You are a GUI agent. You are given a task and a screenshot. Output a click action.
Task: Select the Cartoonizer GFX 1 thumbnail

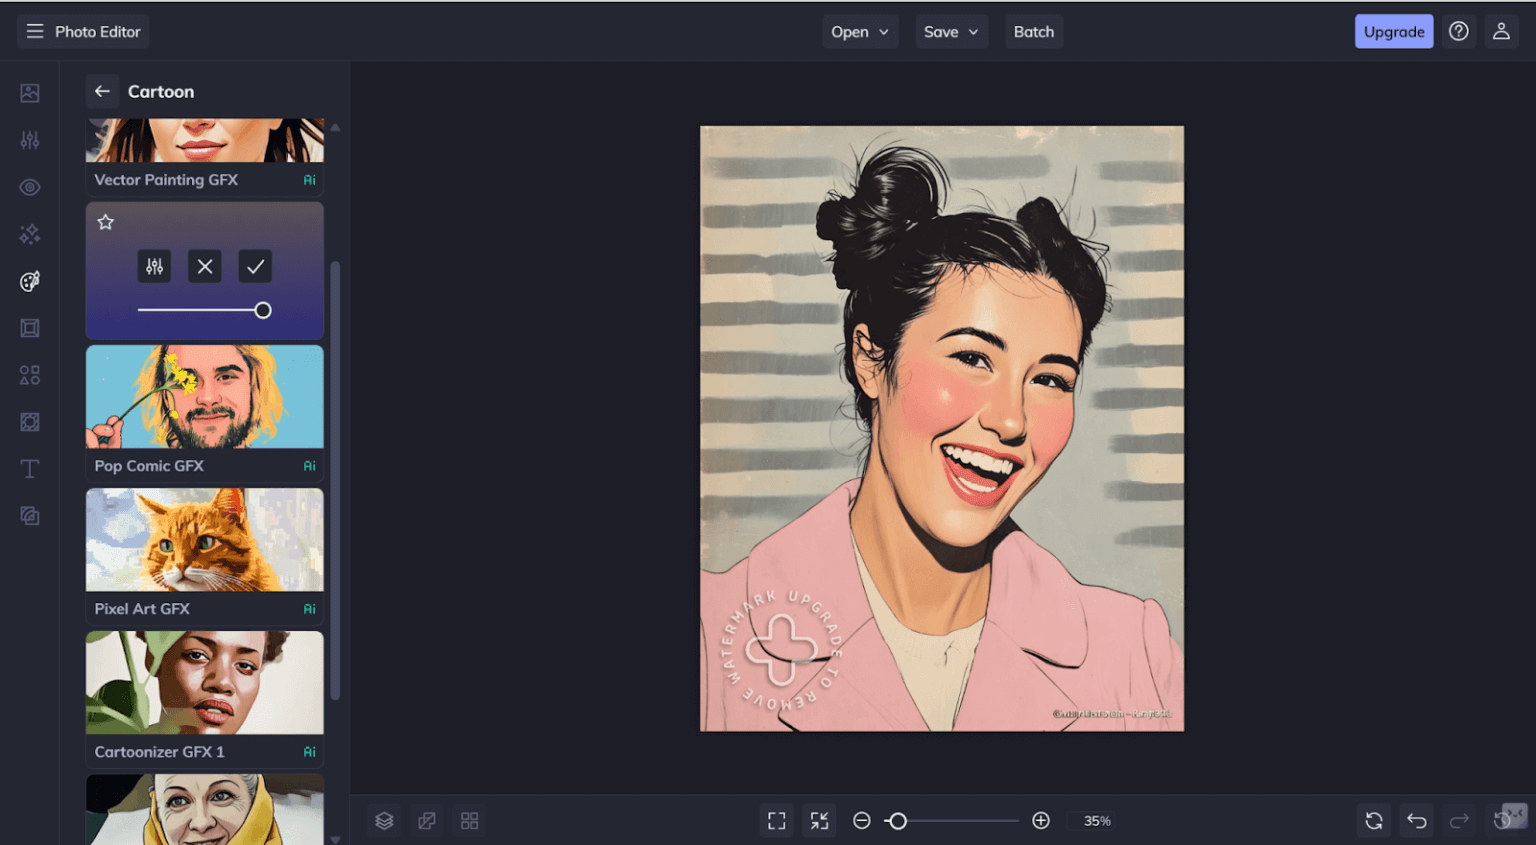(x=205, y=683)
